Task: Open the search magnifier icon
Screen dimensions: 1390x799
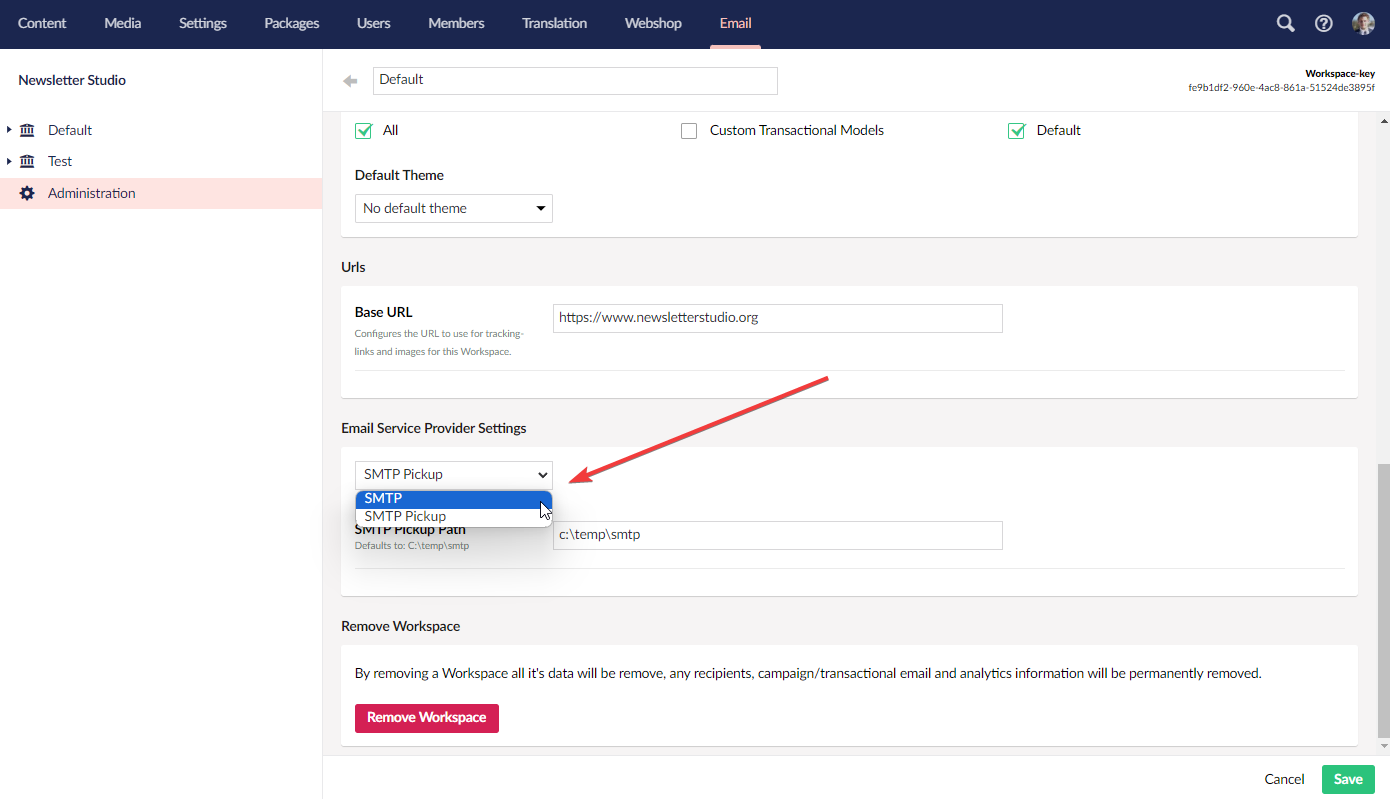Action: (x=1285, y=23)
